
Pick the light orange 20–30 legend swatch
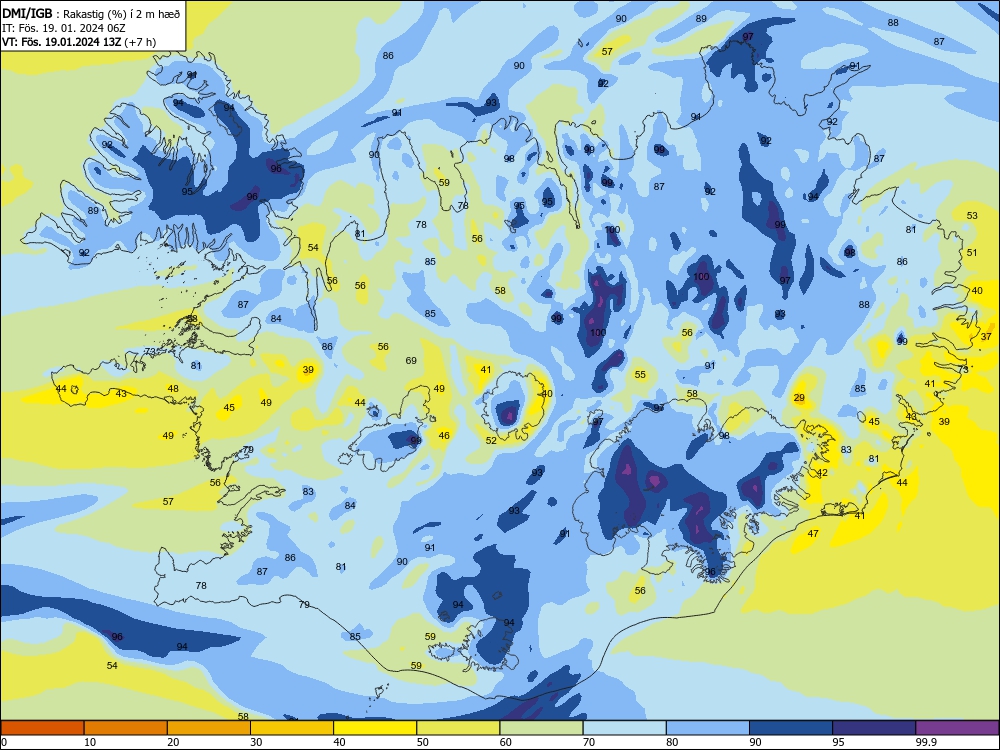(x=209, y=728)
